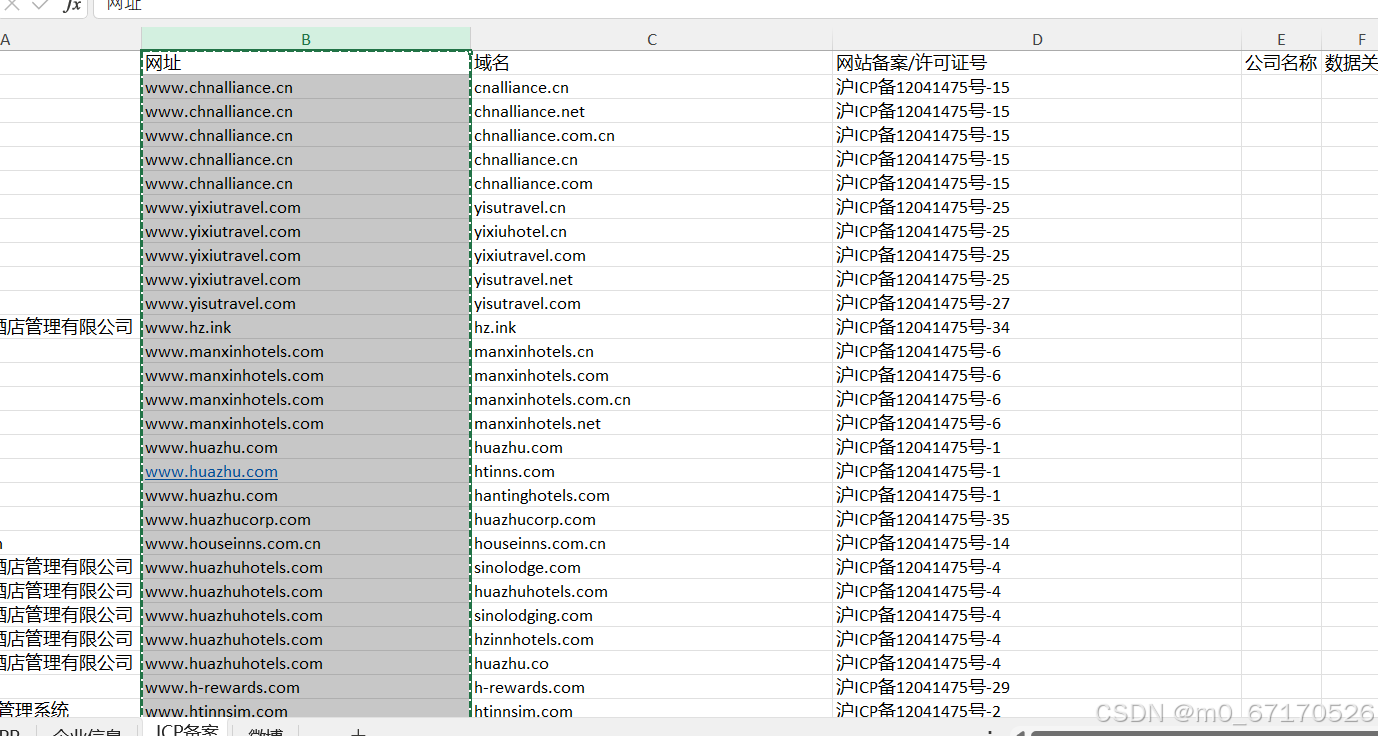Select the www.huazhucorp.com cell
The width and height of the screenshot is (1378, 736).
point(306,519)
